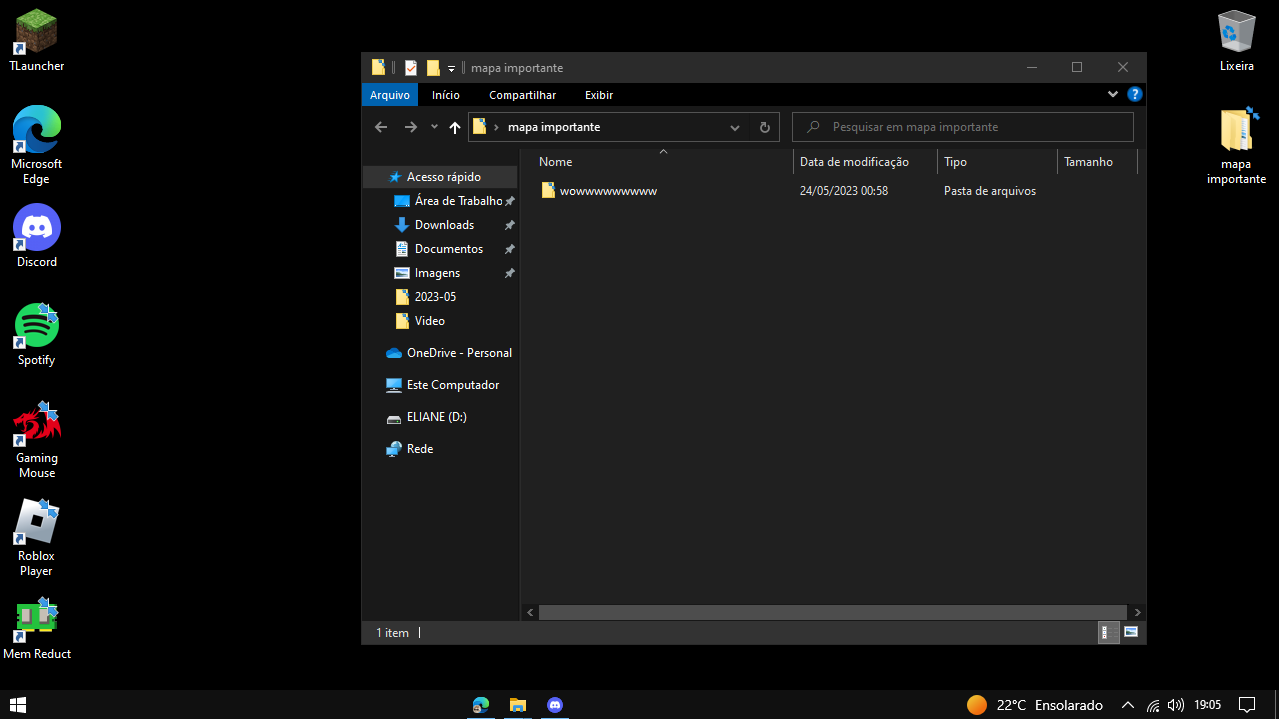The height and width of the screenshot is (719, 1279).
Task: Click New folder icon in title bar
Action: point(433,68)
